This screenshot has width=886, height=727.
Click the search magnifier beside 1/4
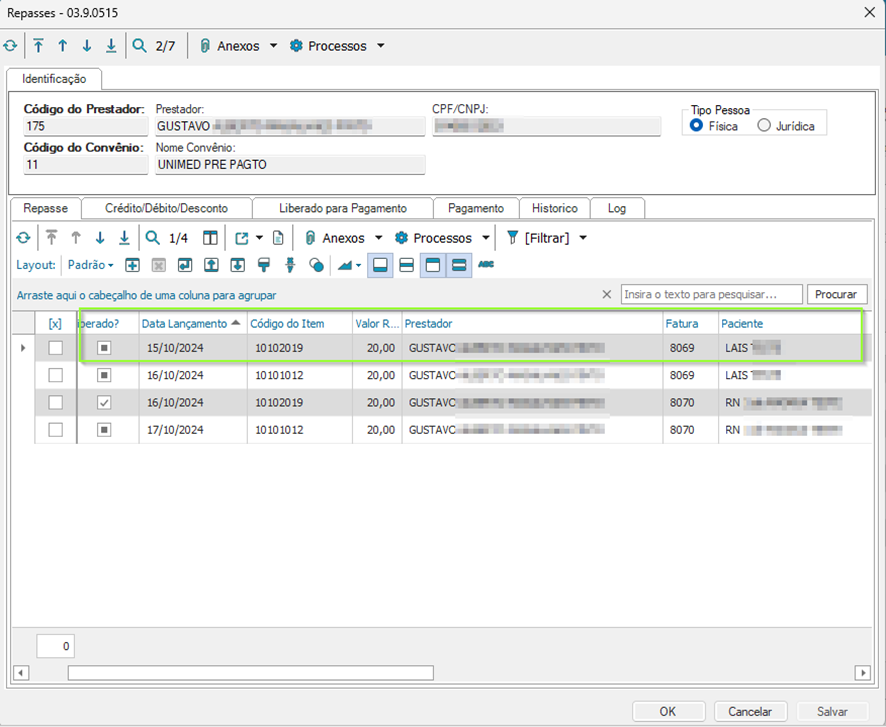click(x=153, y=238)
